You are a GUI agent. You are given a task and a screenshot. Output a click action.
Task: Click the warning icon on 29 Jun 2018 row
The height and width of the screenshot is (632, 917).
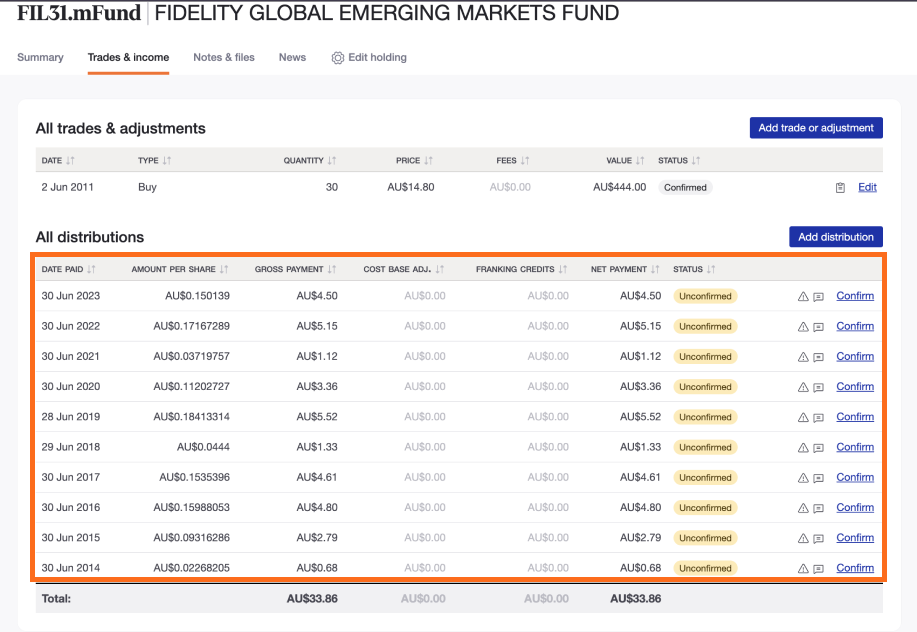(x=801, y=447)
